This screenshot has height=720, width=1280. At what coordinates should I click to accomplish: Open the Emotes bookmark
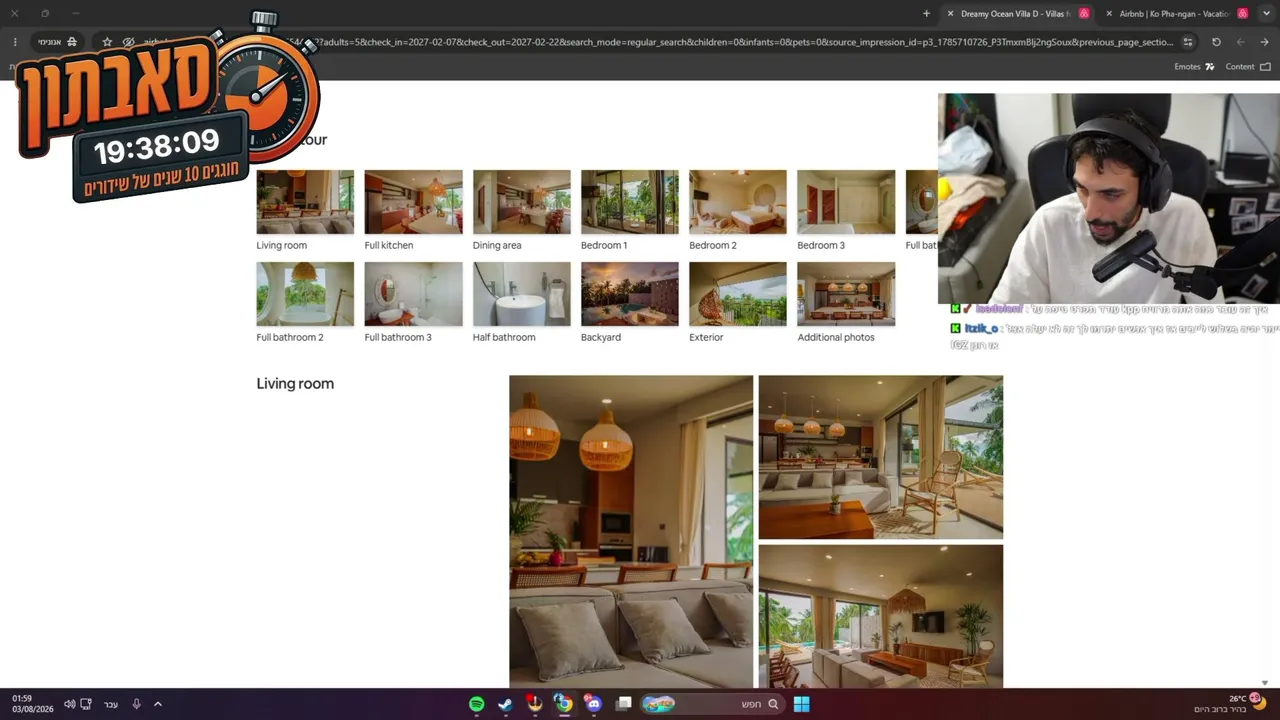[1194, 67]
